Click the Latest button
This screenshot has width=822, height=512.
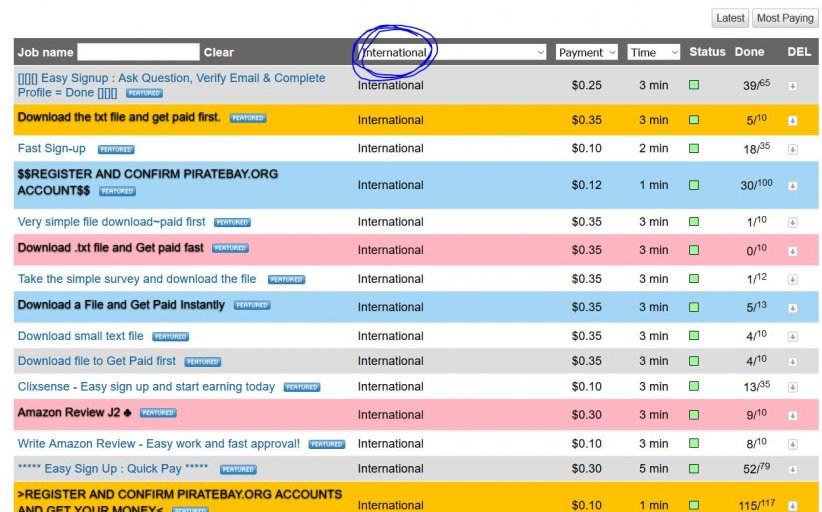730,18
